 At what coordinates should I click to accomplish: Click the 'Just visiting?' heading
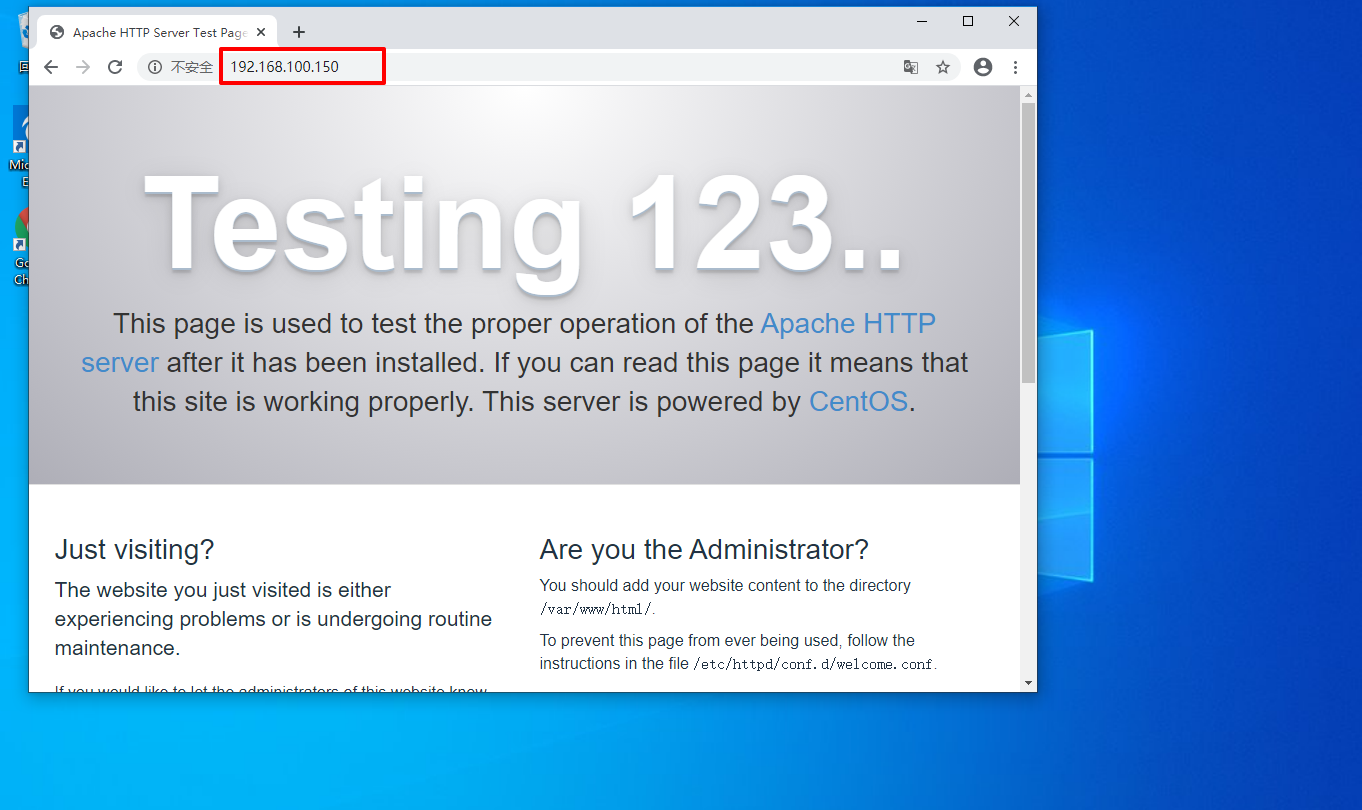pos(134,549)
